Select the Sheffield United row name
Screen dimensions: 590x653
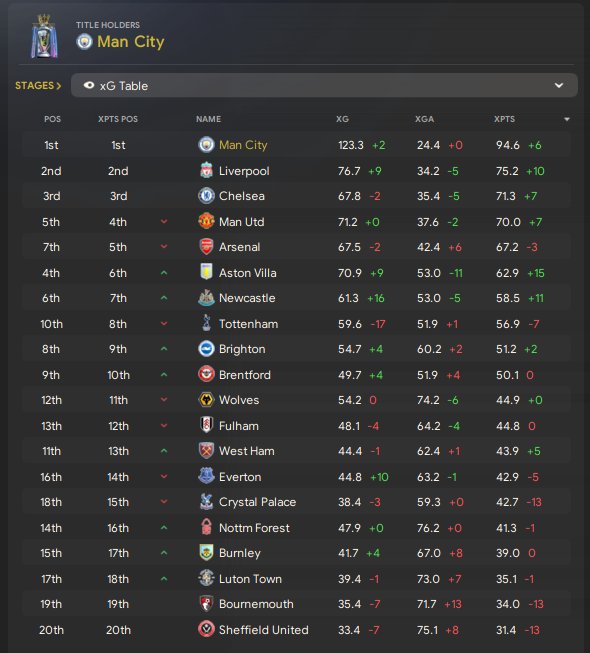click(264, 630)
